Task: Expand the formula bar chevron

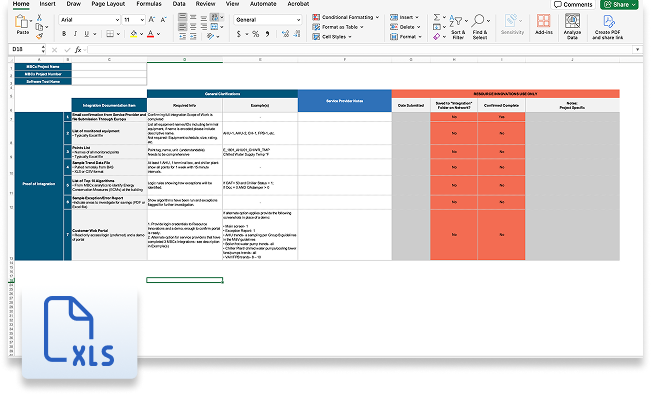Action: (x=637, y=50)
